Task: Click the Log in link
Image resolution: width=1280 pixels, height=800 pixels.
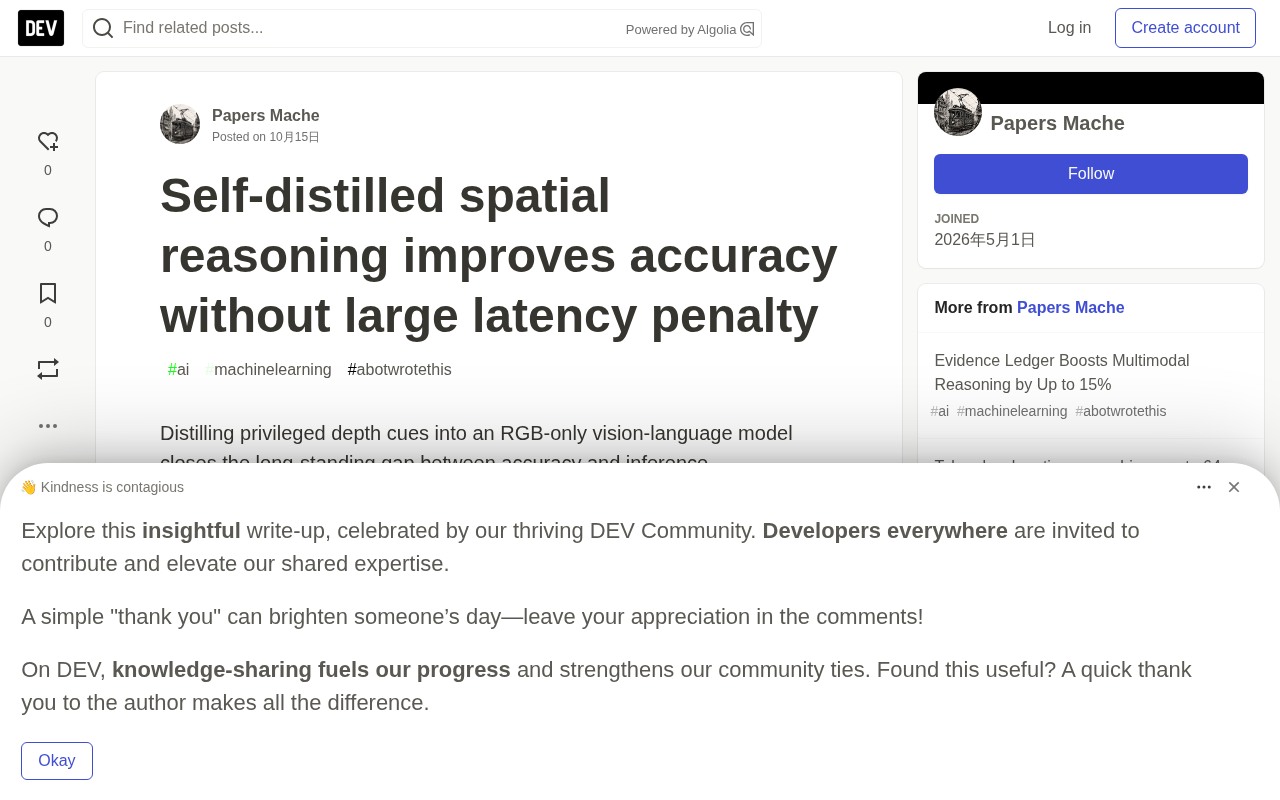Action: [x=1069, y=28]
